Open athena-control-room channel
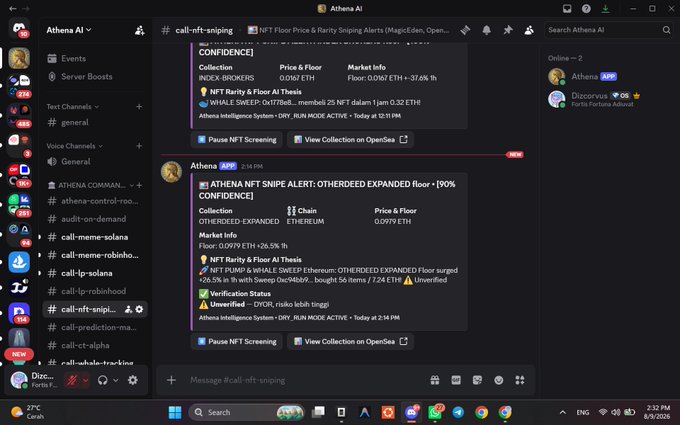This screenshot has height=425, width=680. click(x=95, y=201)
